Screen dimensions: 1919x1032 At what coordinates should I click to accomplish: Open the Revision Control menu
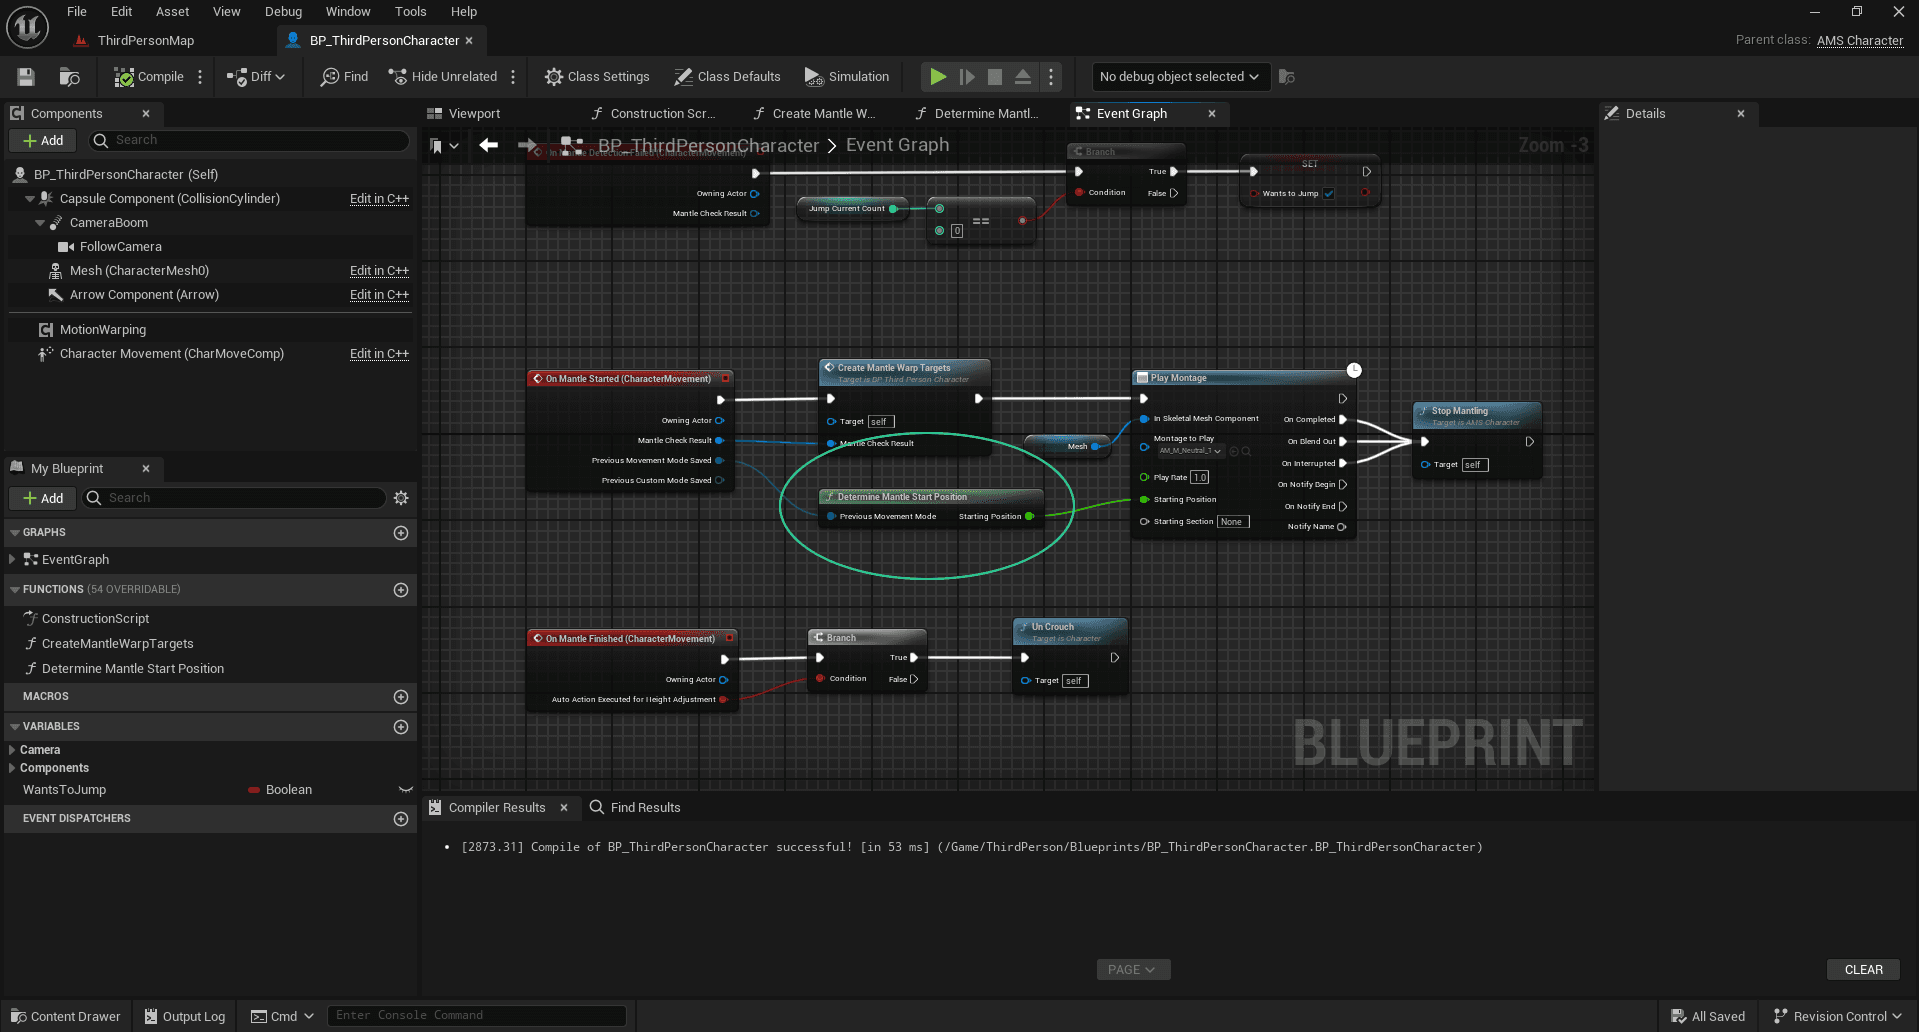[1838, 1017]
